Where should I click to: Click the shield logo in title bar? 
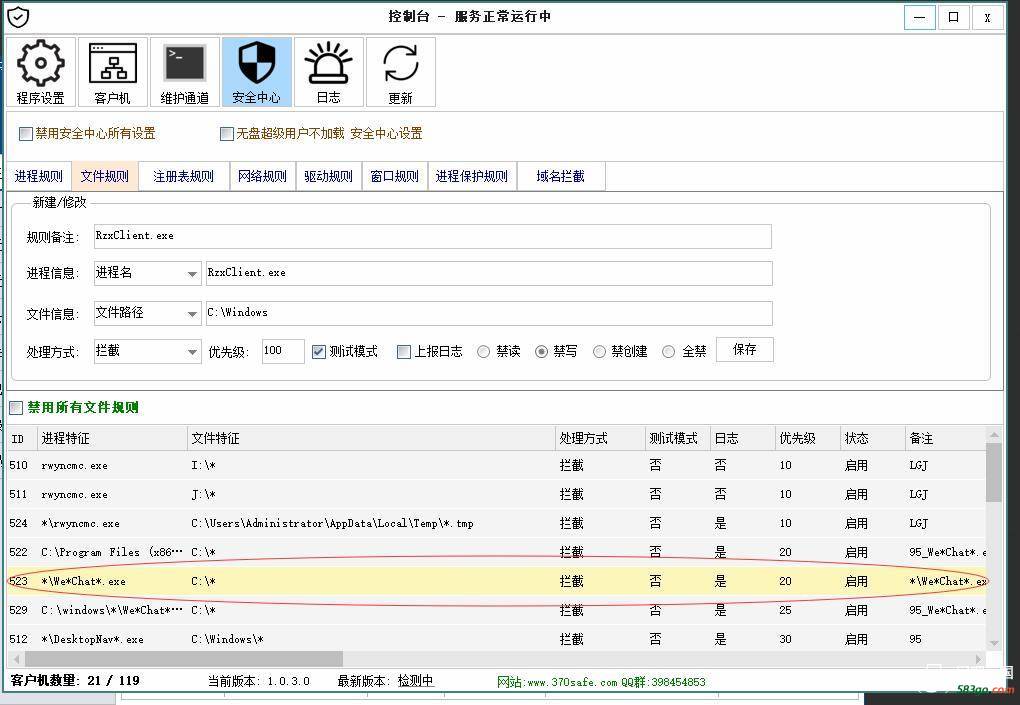(x=18, y=17)
